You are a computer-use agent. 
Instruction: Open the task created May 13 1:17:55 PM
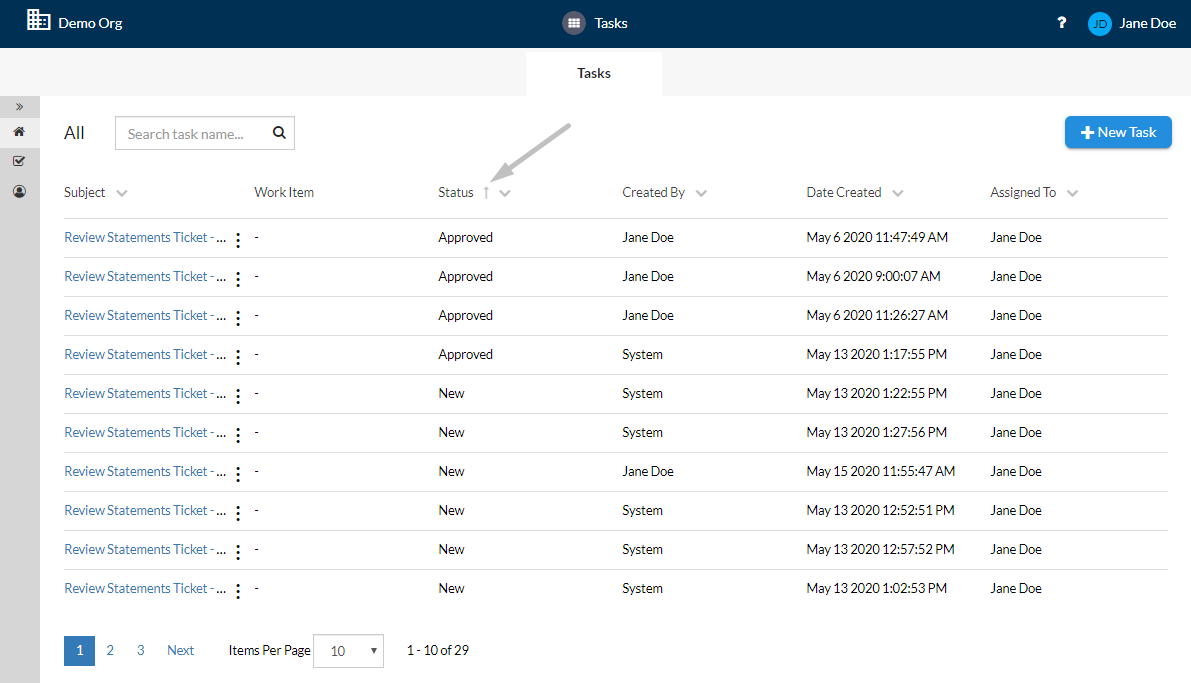coord(144,354)
